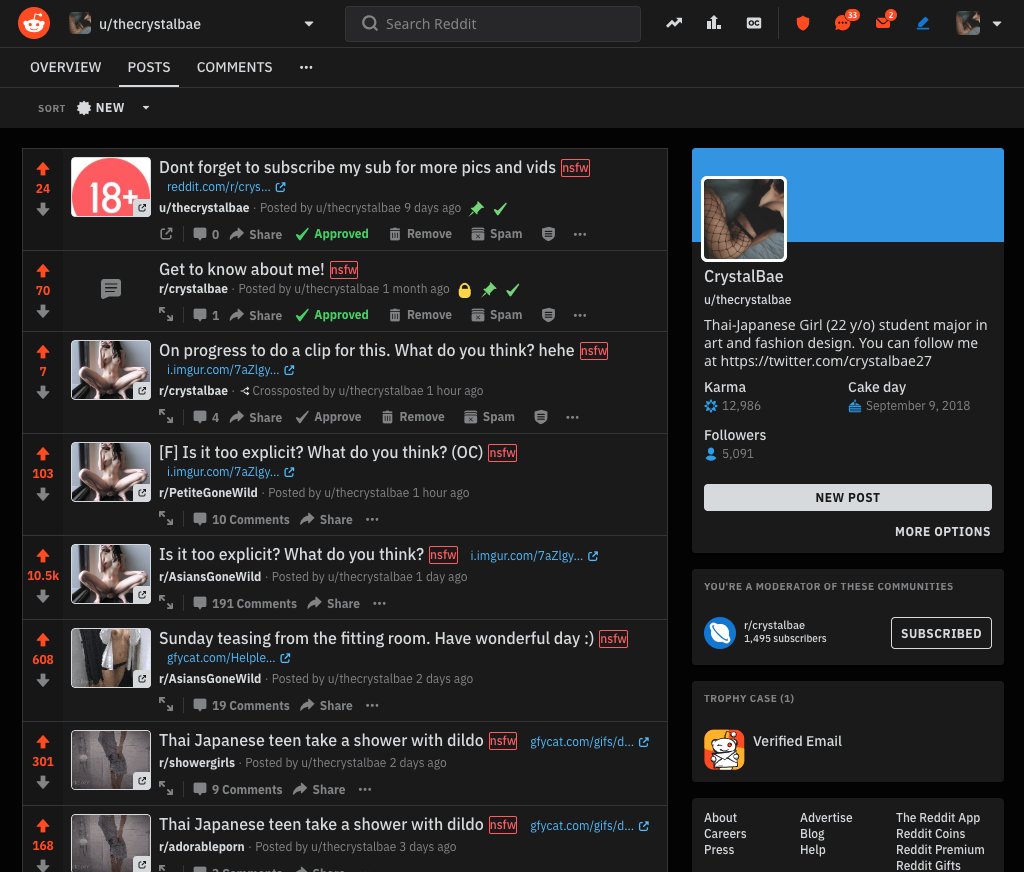Viewport: 1024px width, 872px height.
Task: Open more options on the 10 Comments post
Action: pos(372,519)
